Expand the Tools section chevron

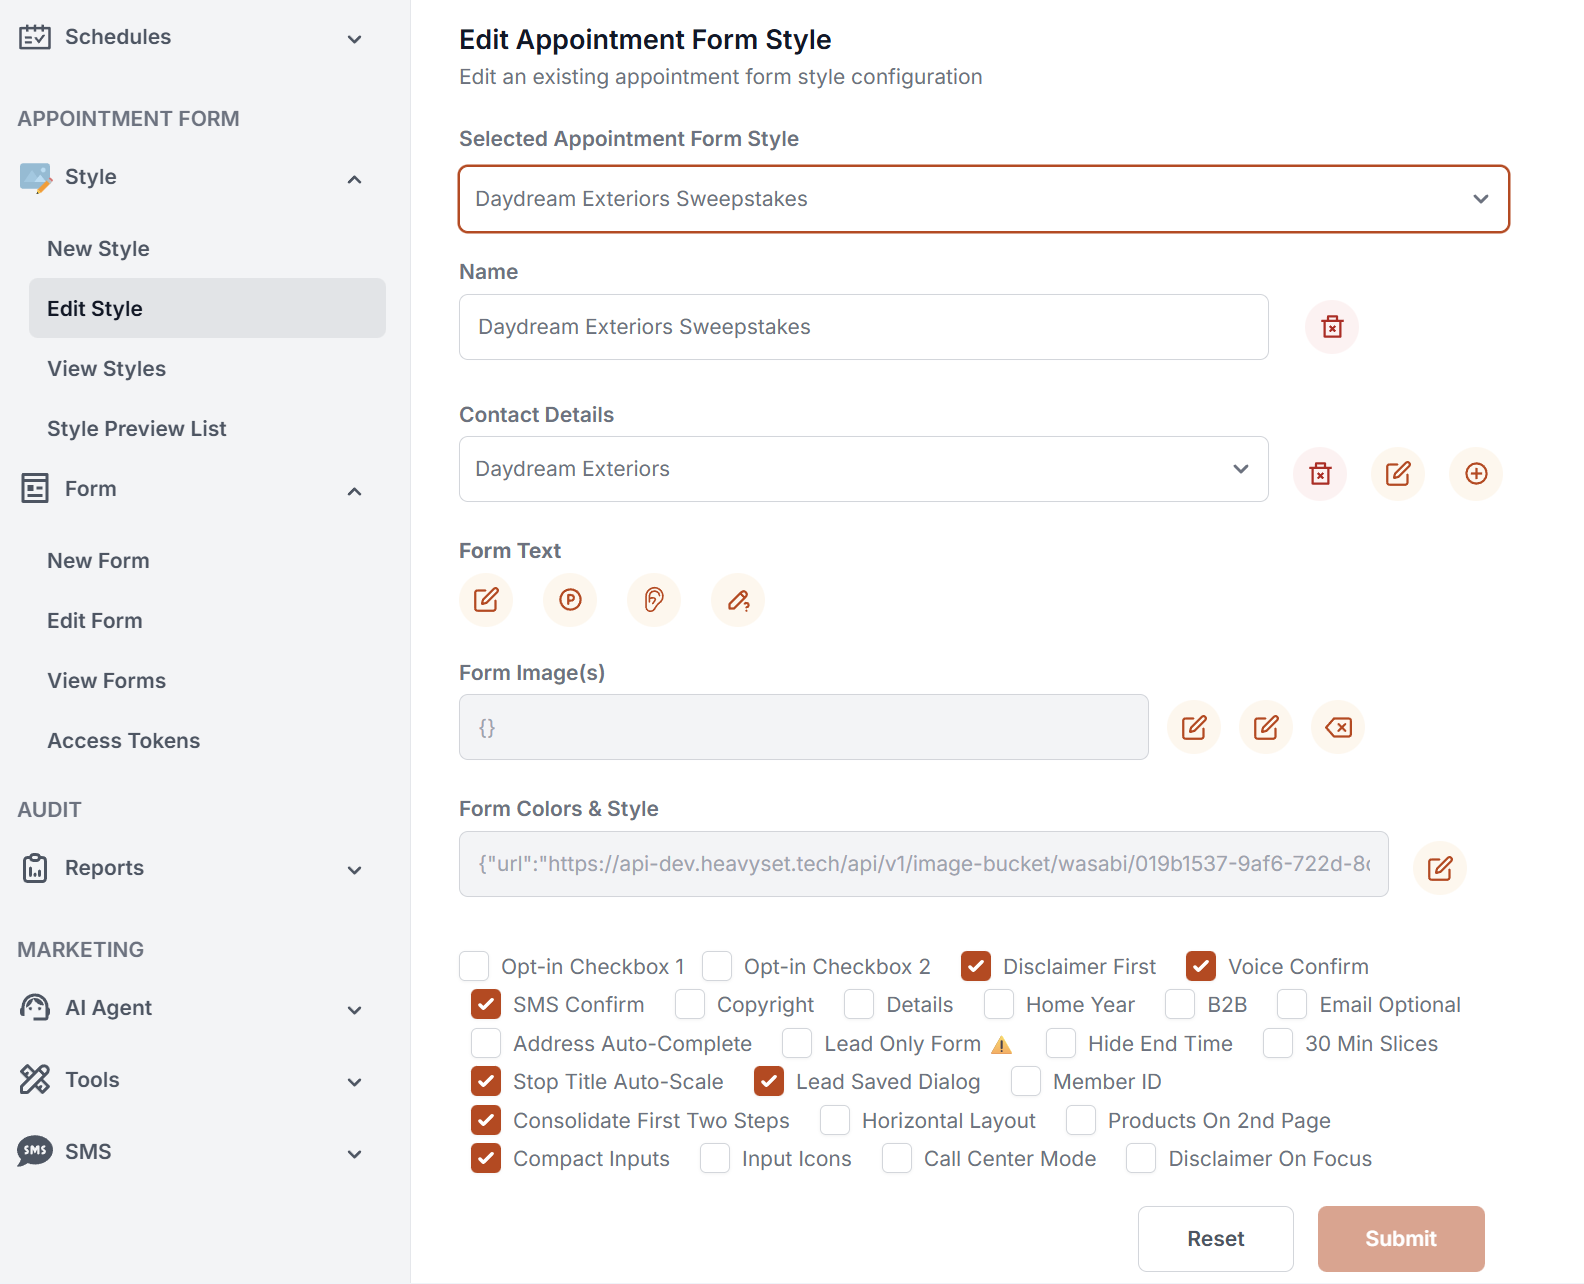(354, 1082)
